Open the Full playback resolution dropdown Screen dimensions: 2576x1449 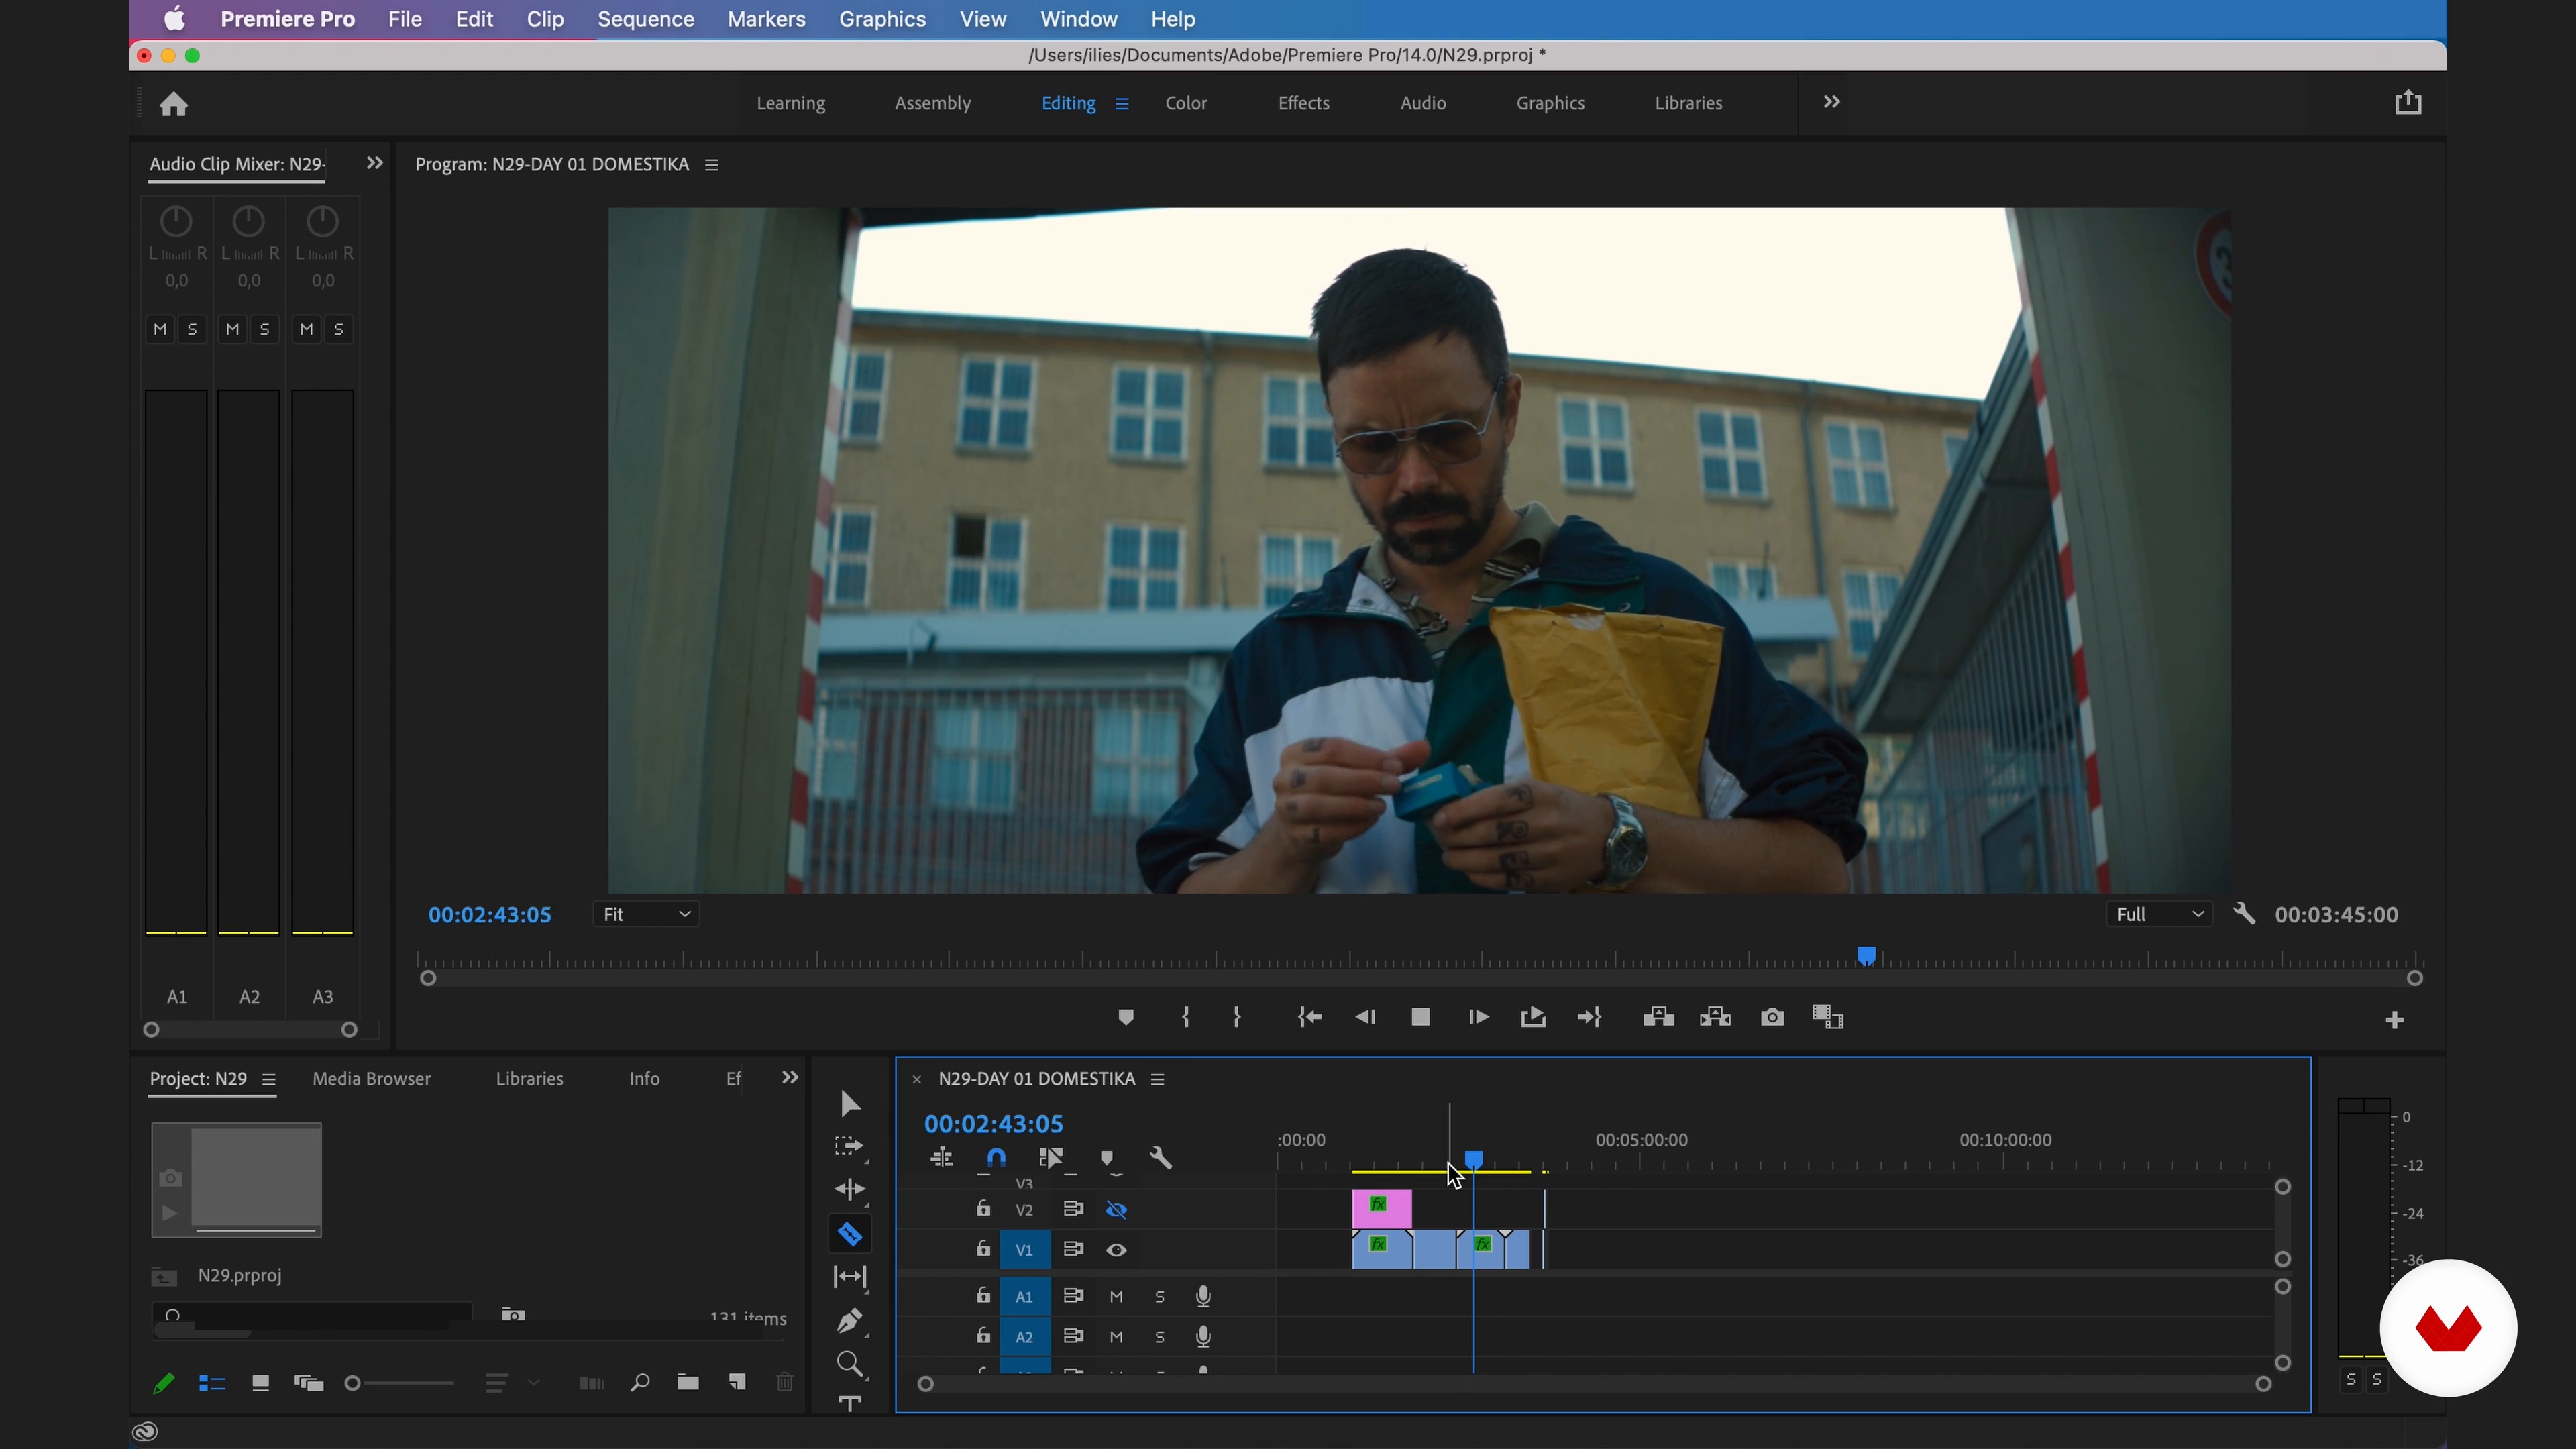pos(2160,914)
